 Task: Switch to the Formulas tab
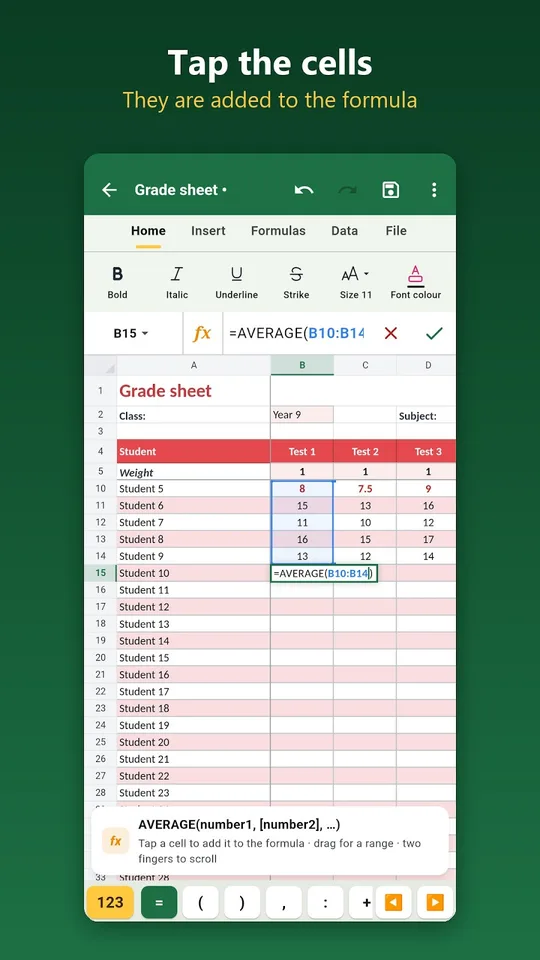tap(278, 231)
